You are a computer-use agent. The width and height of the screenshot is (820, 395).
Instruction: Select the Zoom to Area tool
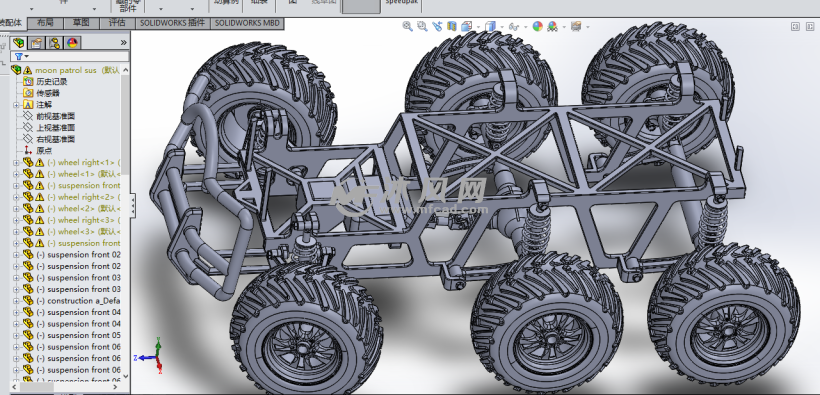[x=422, y=26]
